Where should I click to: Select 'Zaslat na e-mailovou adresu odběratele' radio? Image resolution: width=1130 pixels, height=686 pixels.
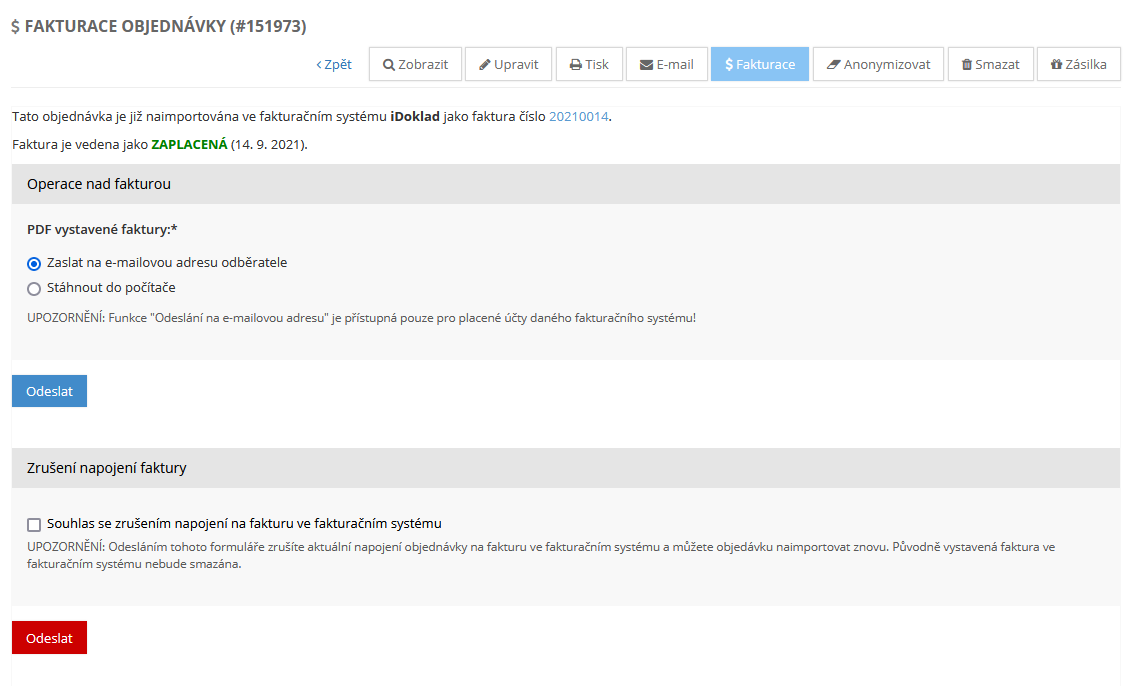click(x=34, y=264)
